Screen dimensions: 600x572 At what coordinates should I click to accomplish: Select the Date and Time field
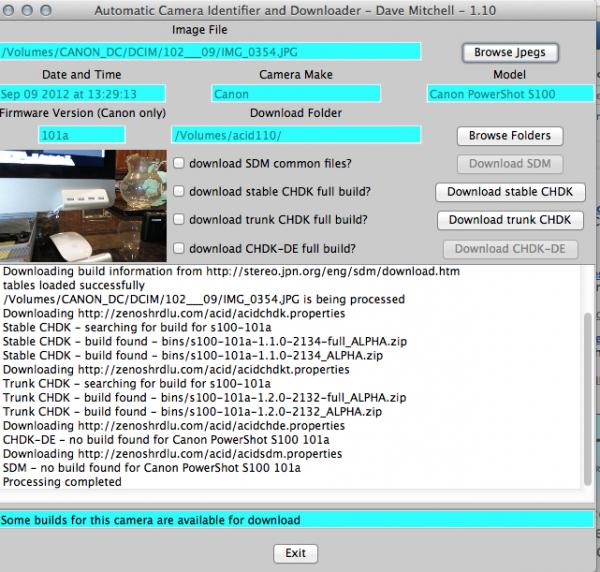(82, 94)
